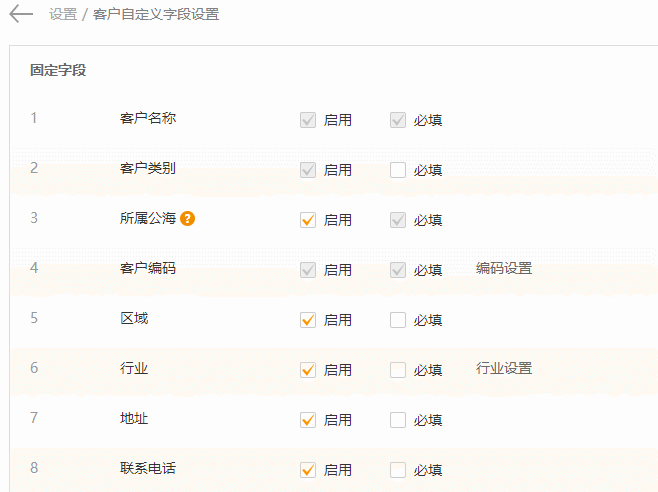Check 必填 for 区域 field

click(x=398, y=320)
